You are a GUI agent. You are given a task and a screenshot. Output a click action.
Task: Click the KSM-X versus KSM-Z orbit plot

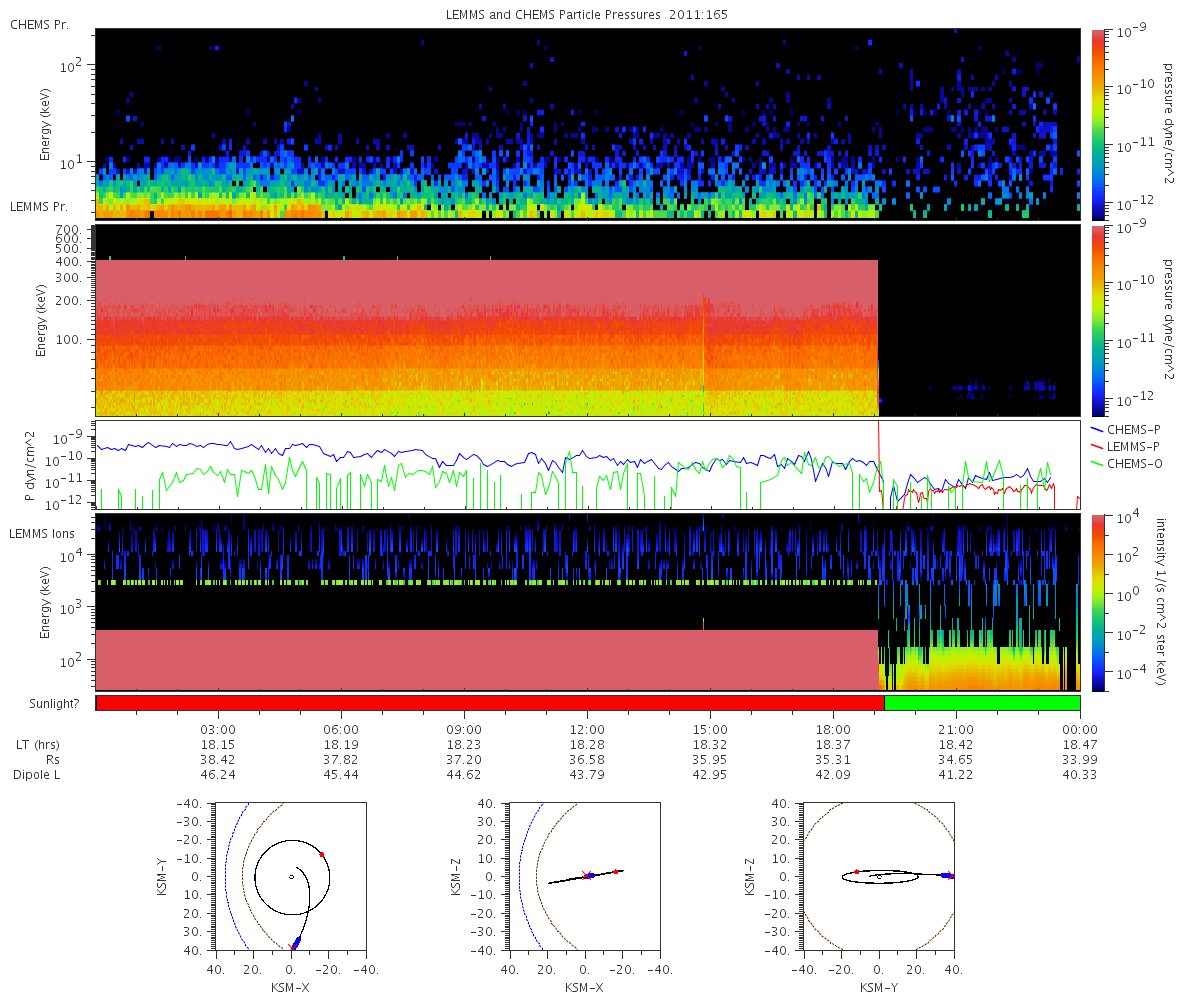click(x=584, y=876)
